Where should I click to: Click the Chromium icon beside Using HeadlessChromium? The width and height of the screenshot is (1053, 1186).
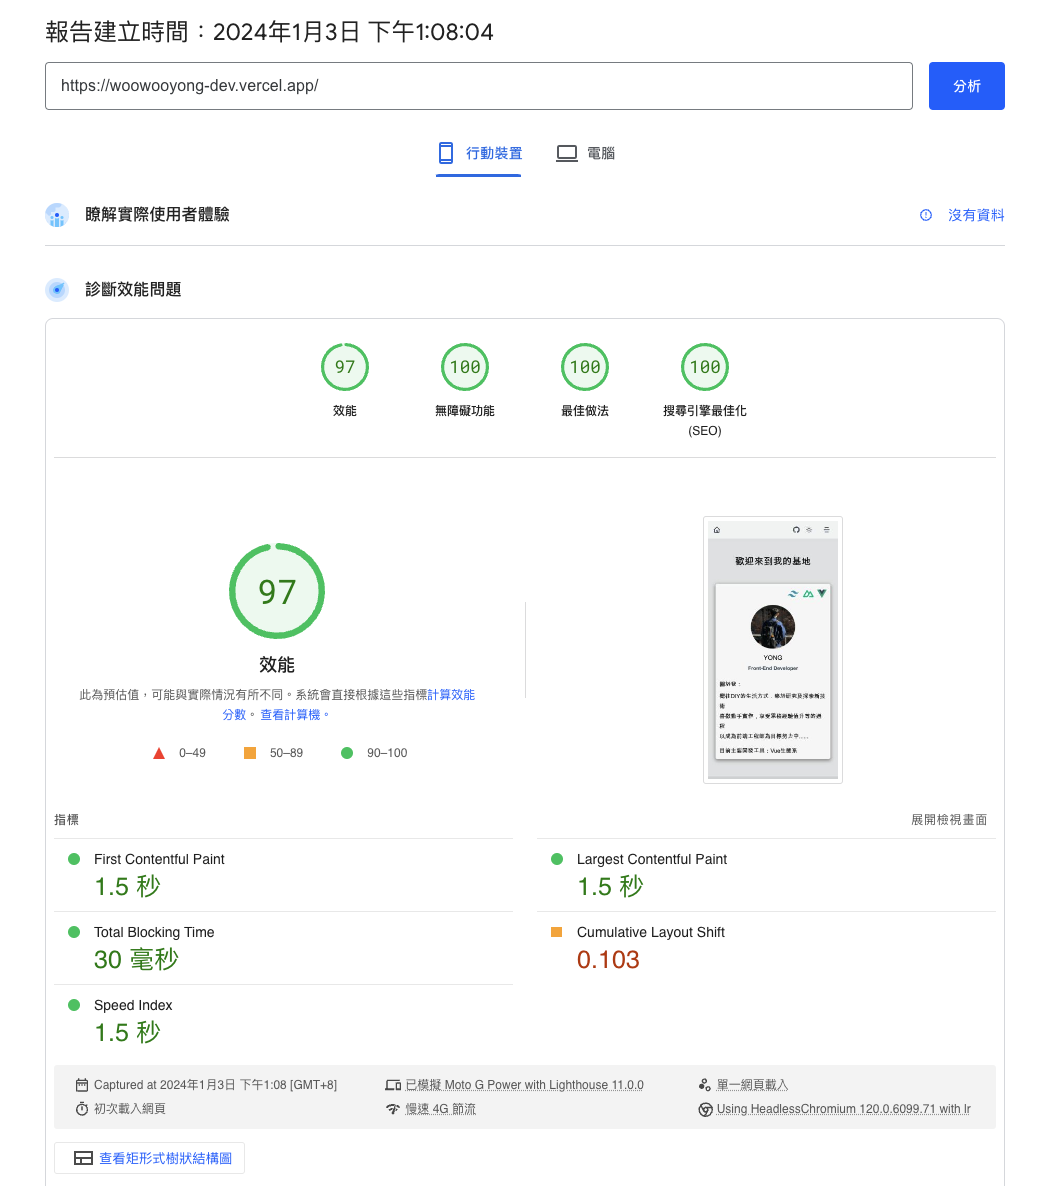[705, 1109]
